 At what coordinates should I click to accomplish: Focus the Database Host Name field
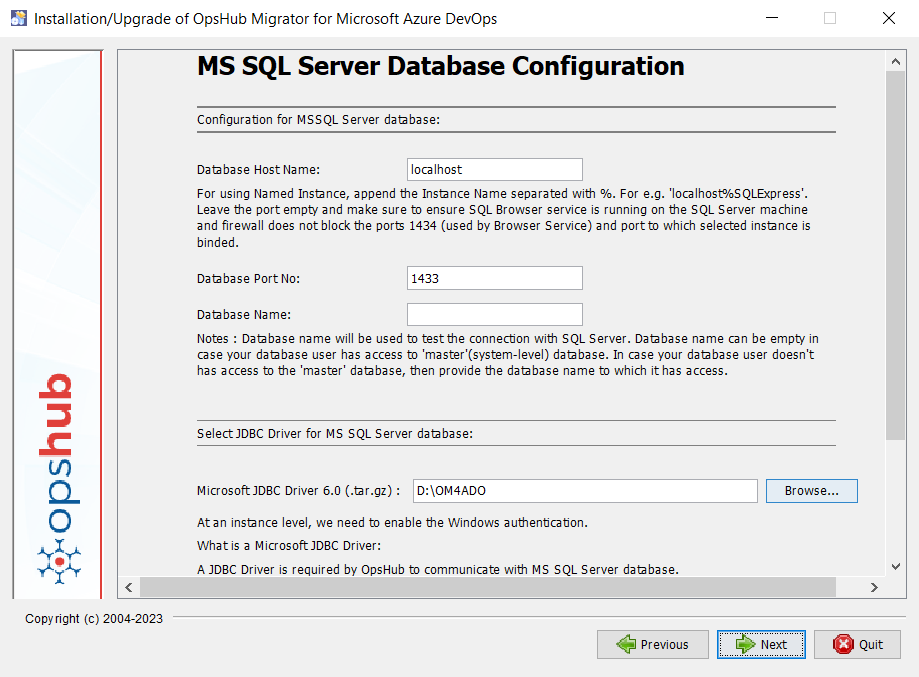tap(494, 170)
